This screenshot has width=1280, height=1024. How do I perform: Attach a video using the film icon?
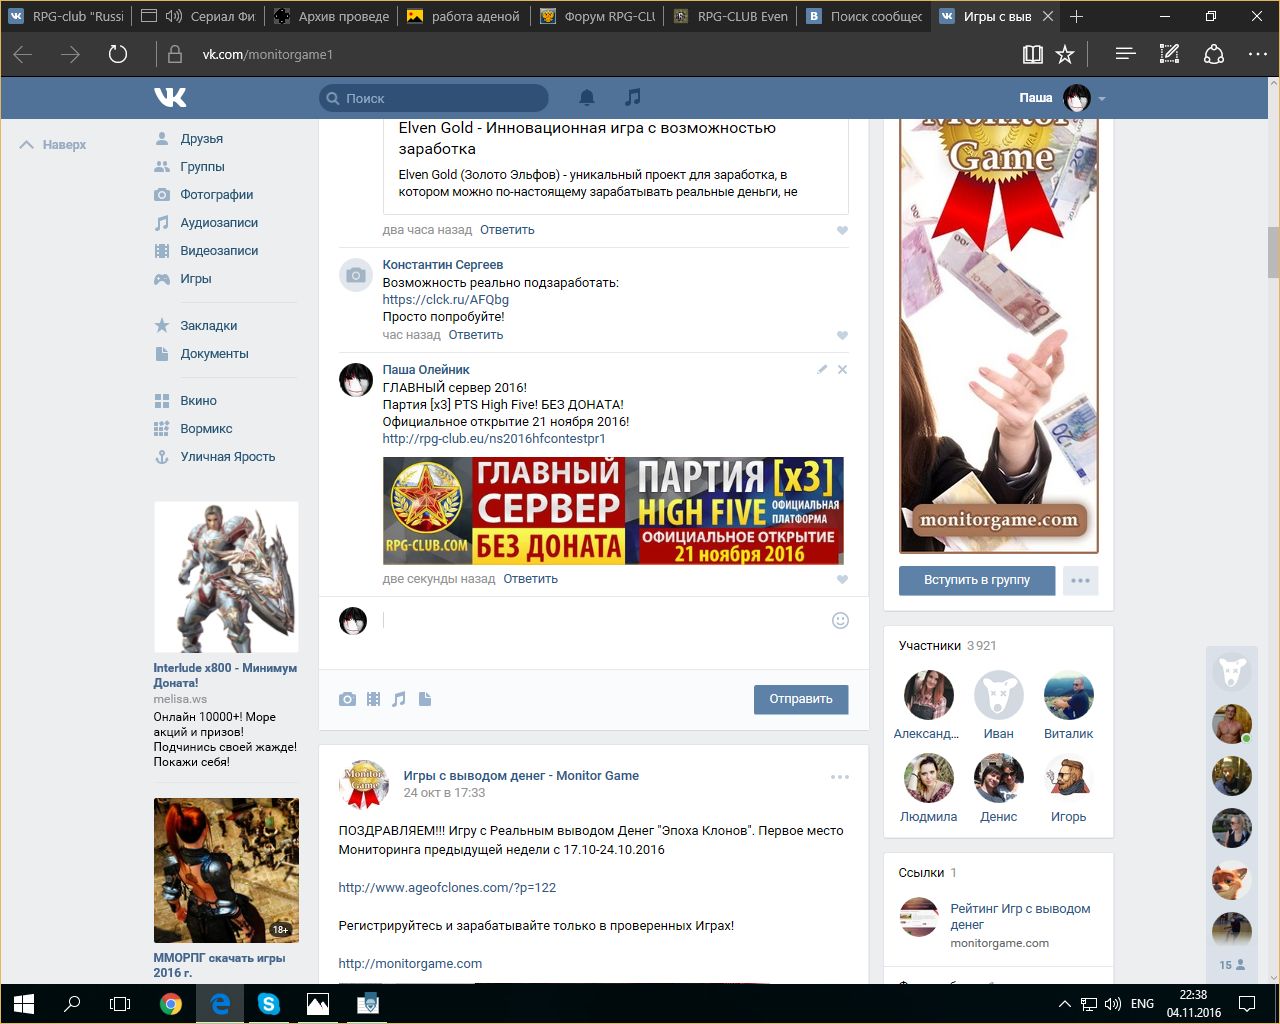373,699
